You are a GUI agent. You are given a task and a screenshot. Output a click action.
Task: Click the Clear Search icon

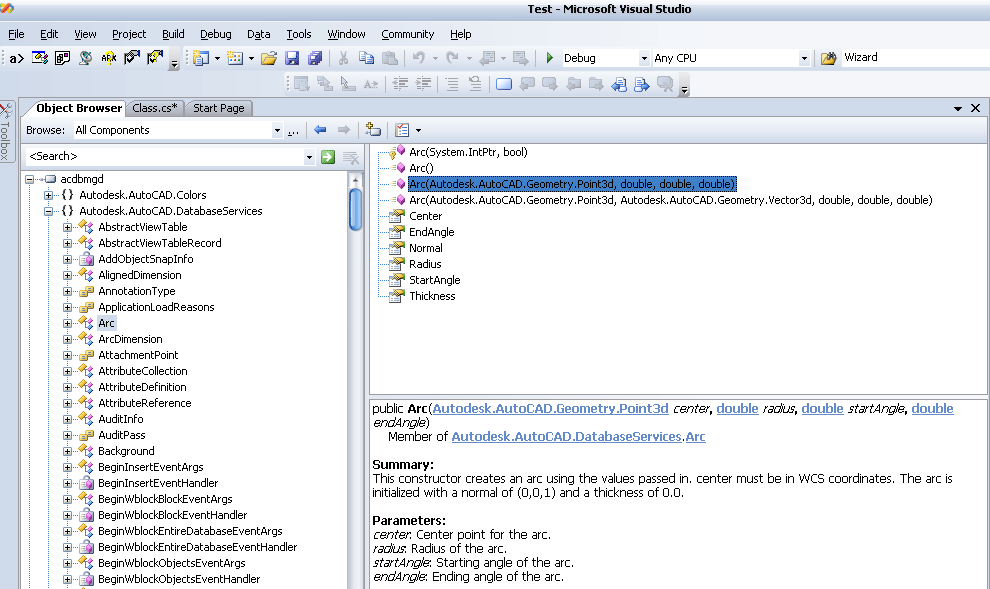(x=350, y=157)
